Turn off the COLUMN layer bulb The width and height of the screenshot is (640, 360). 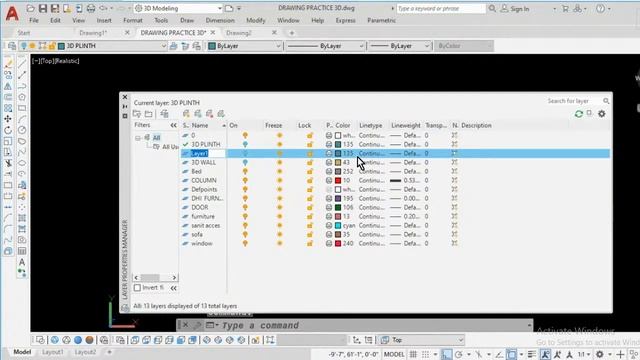[x=245, y=180]
